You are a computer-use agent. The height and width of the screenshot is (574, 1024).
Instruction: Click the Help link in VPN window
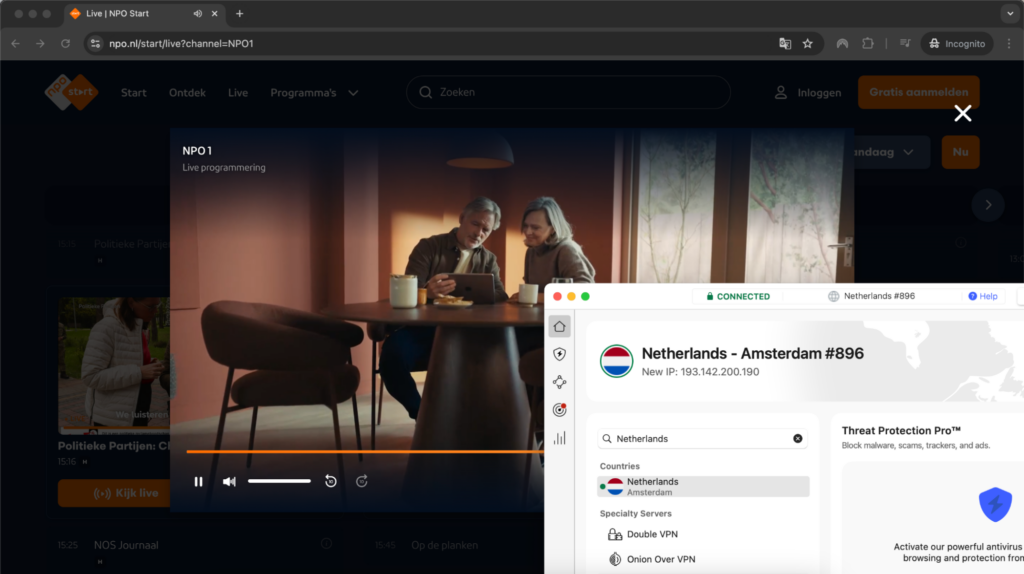(983, 296)
